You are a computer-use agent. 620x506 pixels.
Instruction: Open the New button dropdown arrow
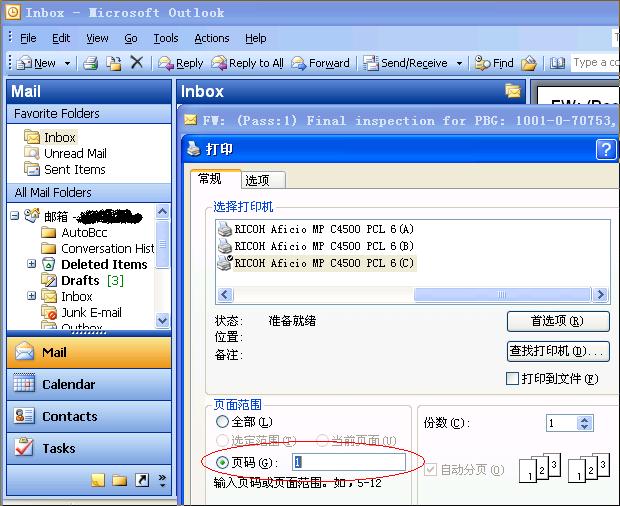click(x=67, y=63)
